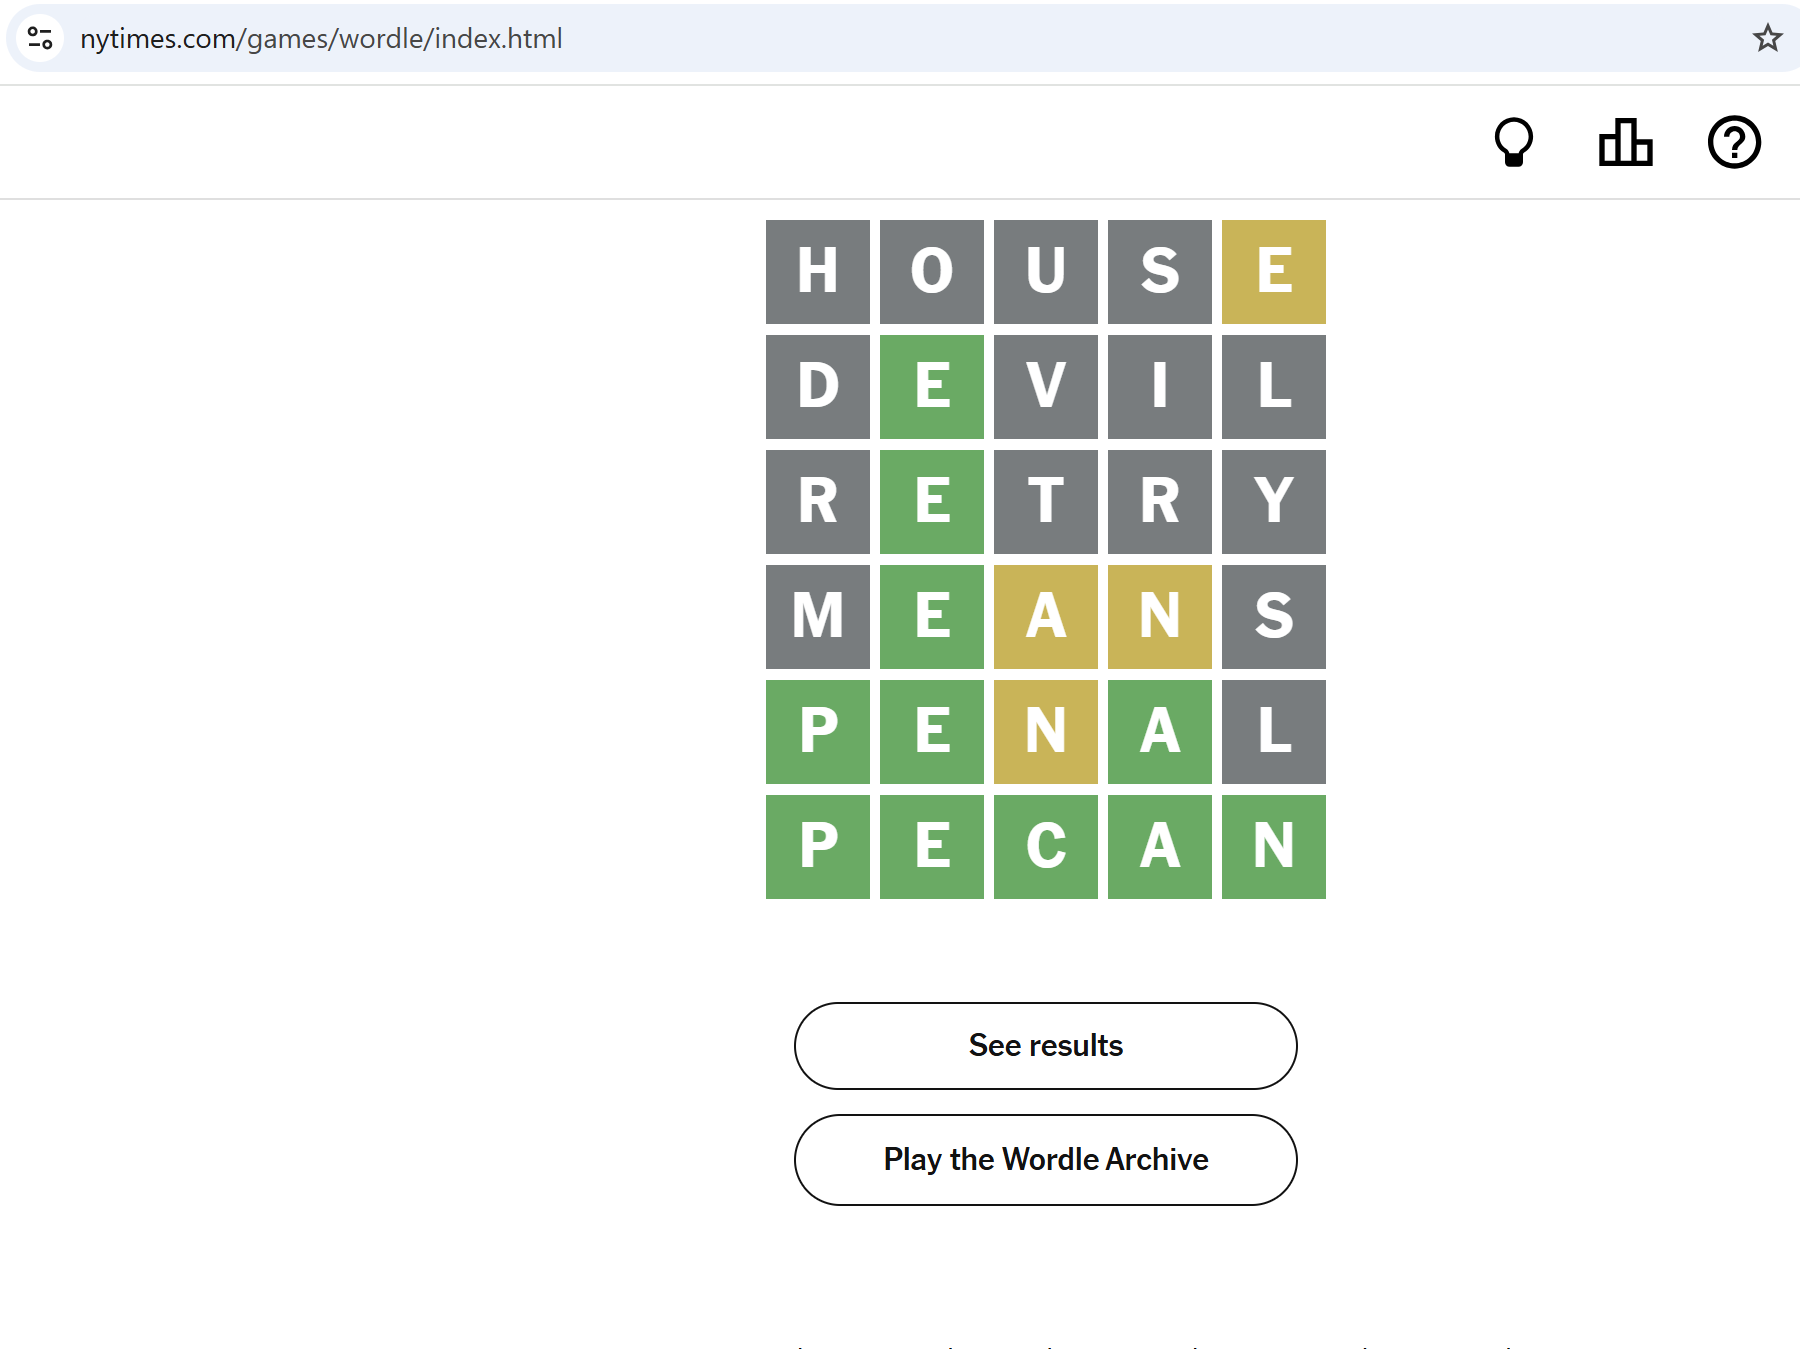Open the statistics bar chart icon

tap(1625, 142)
